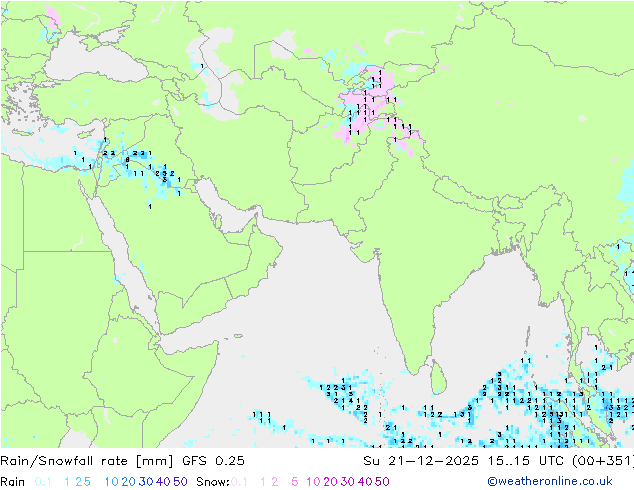Click the '15..15 UTC' time text
The height and width of the screenshot is (490, 634).
[526, 461]
